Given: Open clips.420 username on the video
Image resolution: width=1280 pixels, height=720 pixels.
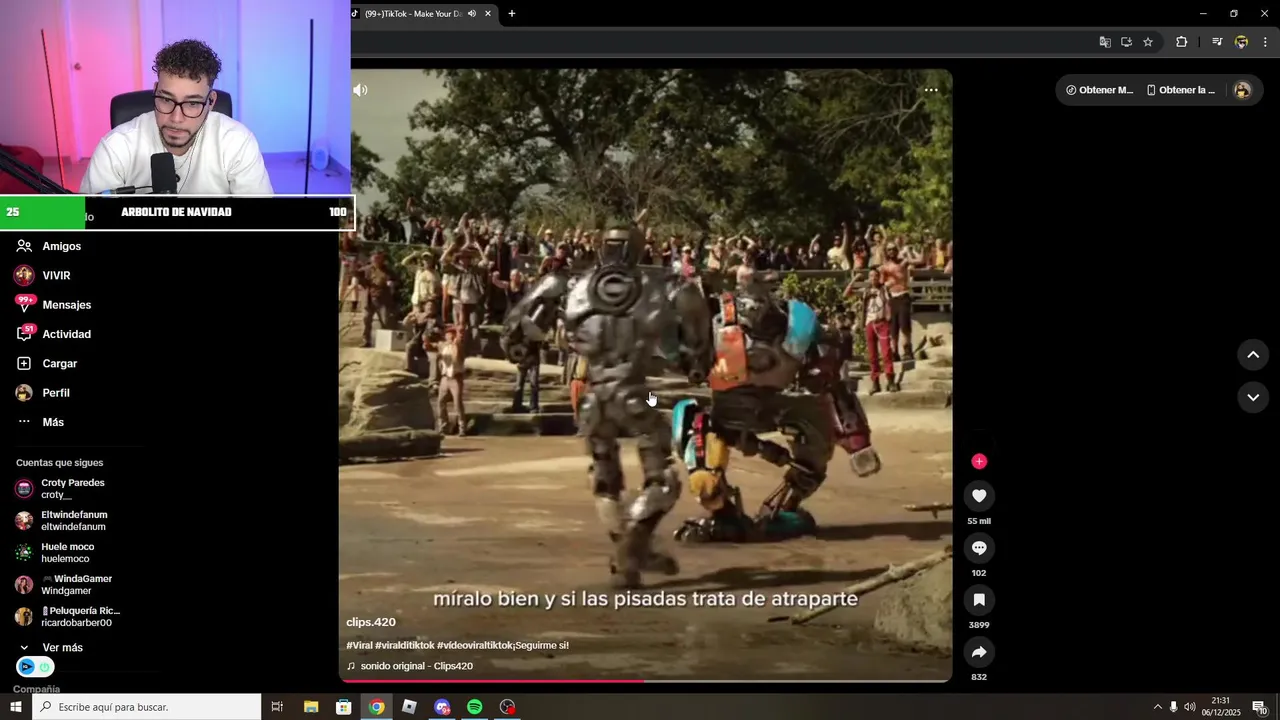Looking at the screenshot, I should [371, 622].
